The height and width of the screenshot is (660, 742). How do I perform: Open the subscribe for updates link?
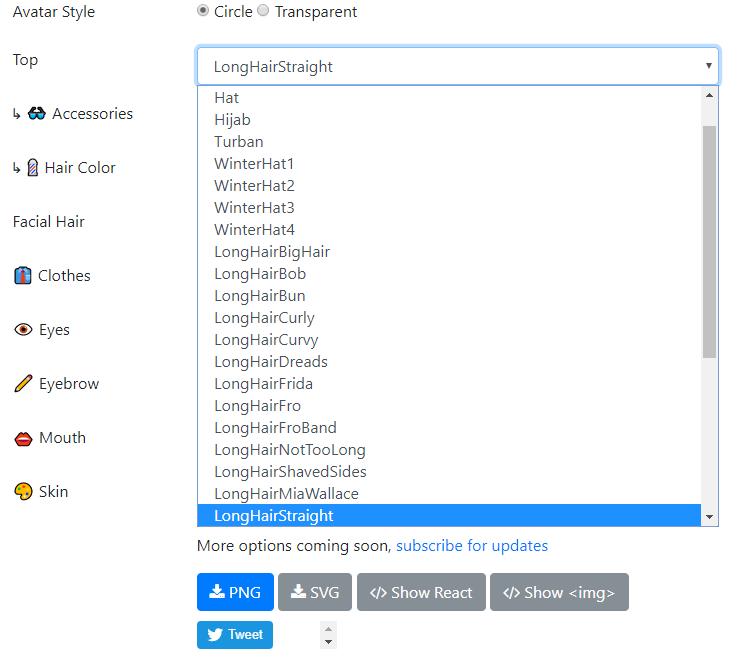point(472,546)
